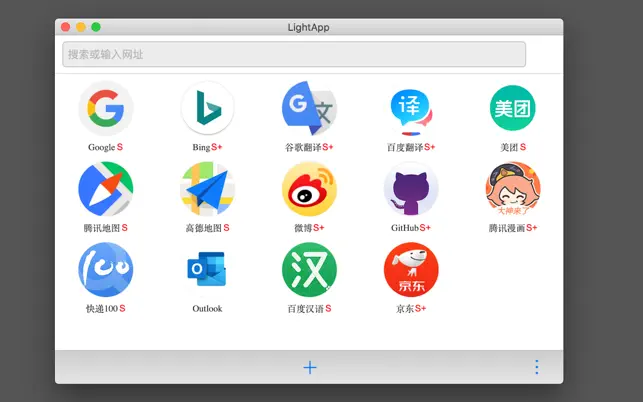Image resolution: width=643 pixels, height=402 pixels.
Task: Launch the 微博 Weibo icon
Action: coord(309,189)
